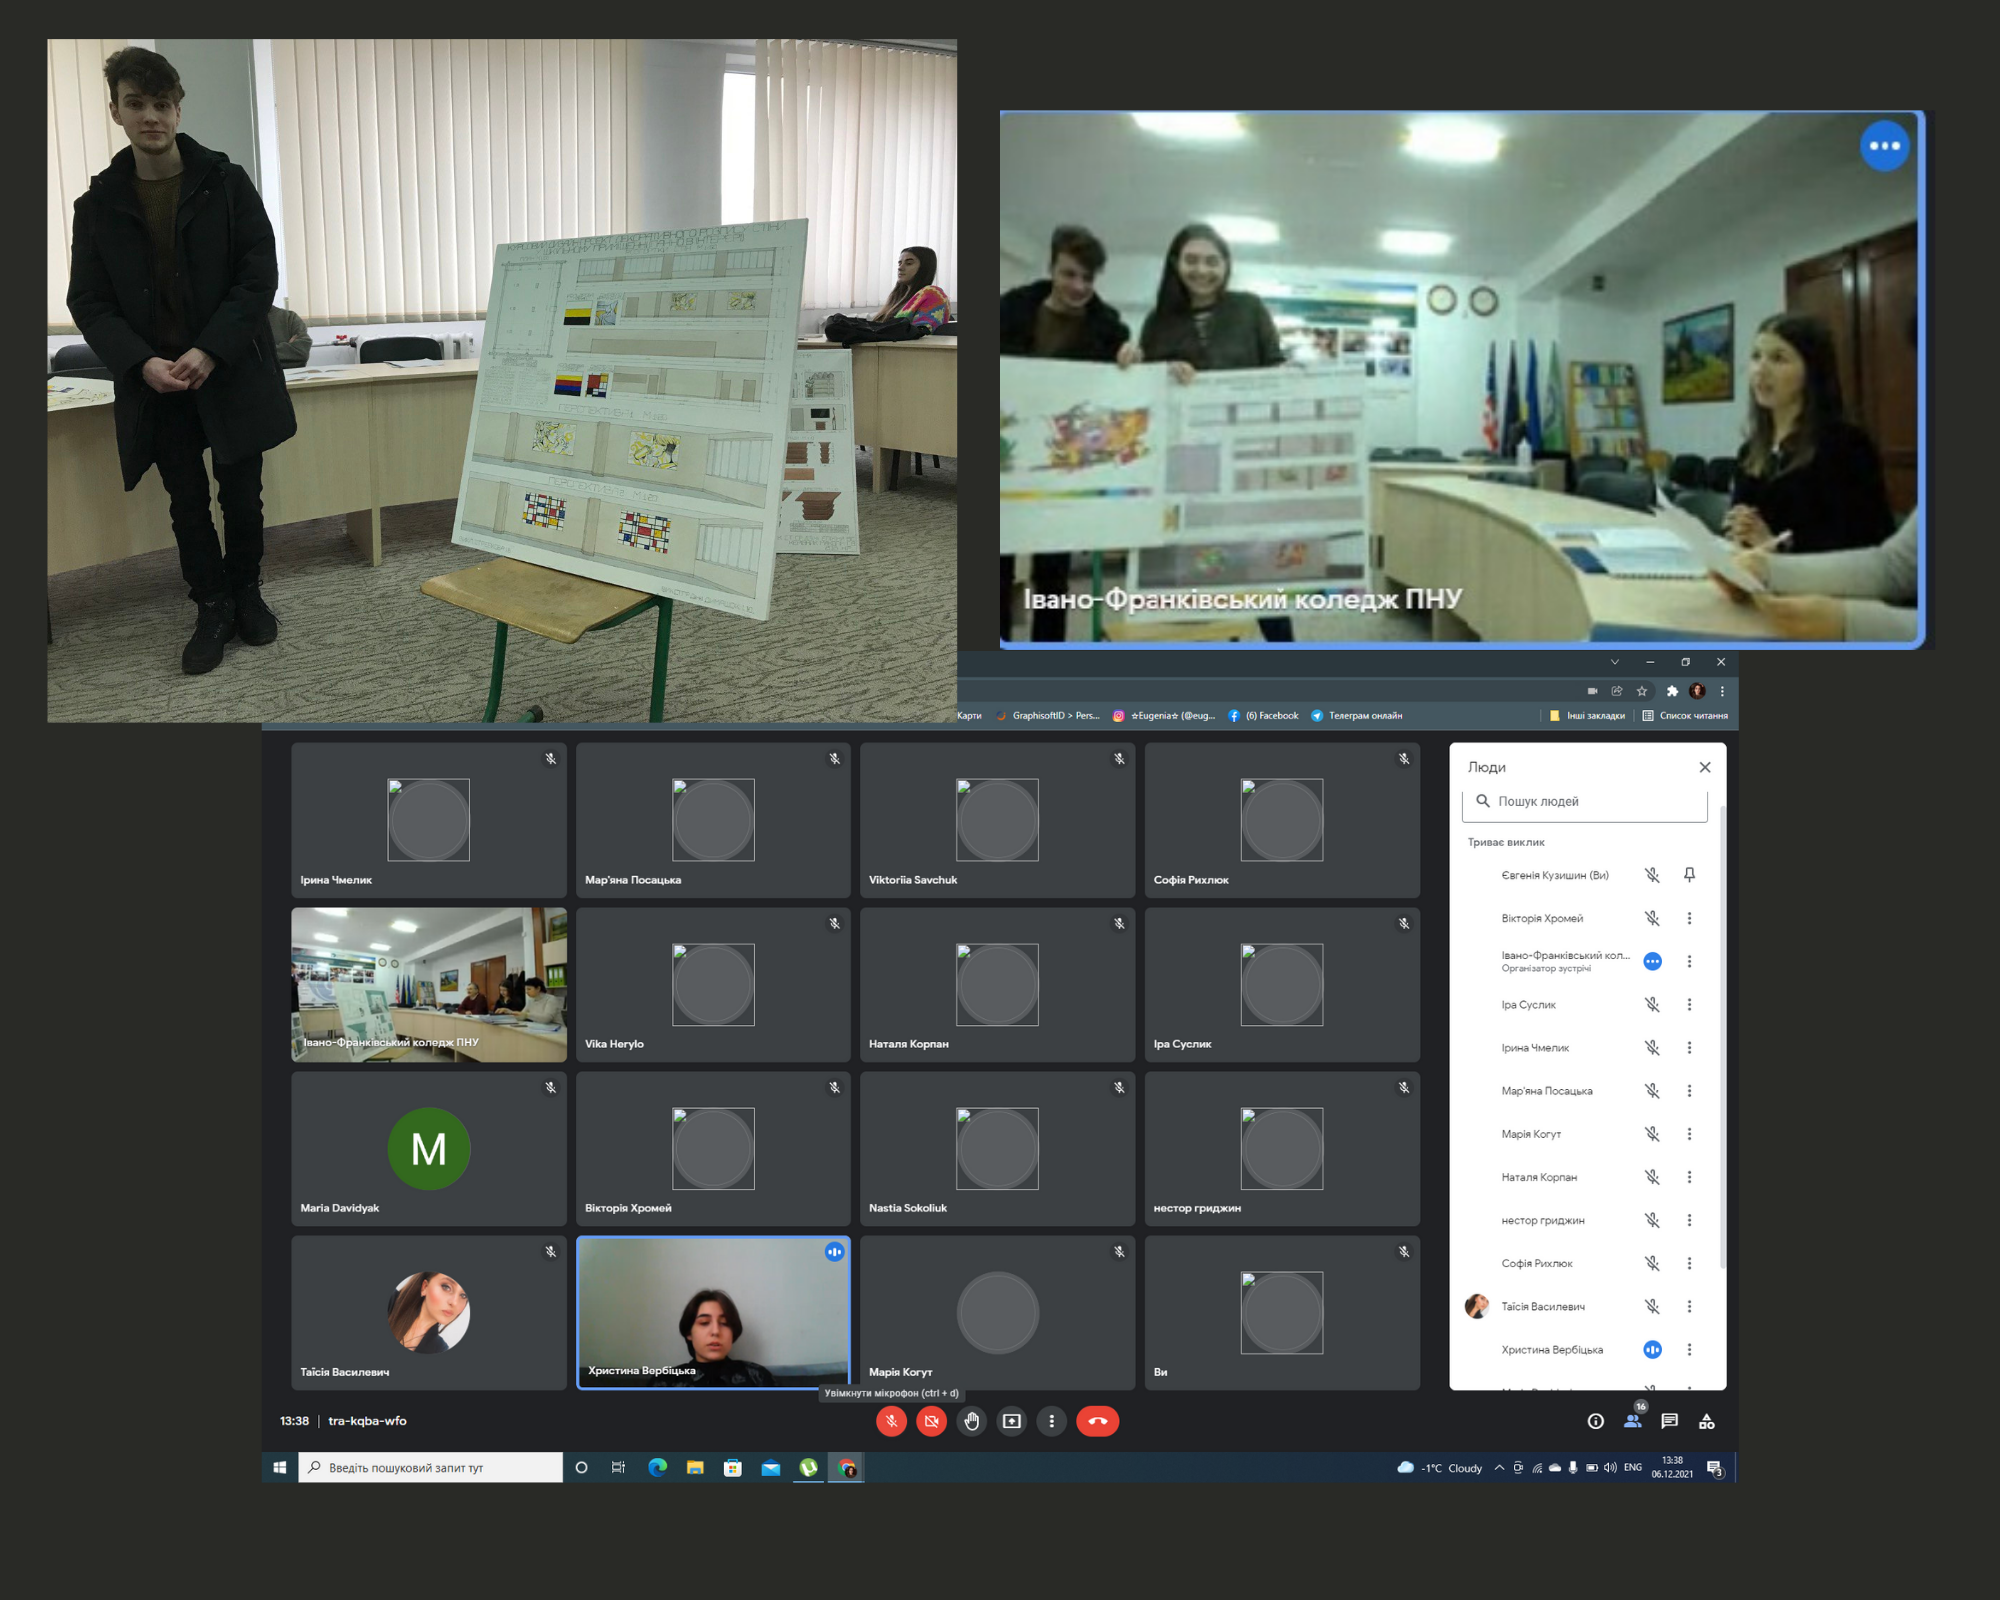Open options menu for Христина Вербіцька

(x=1689, y=1350)
